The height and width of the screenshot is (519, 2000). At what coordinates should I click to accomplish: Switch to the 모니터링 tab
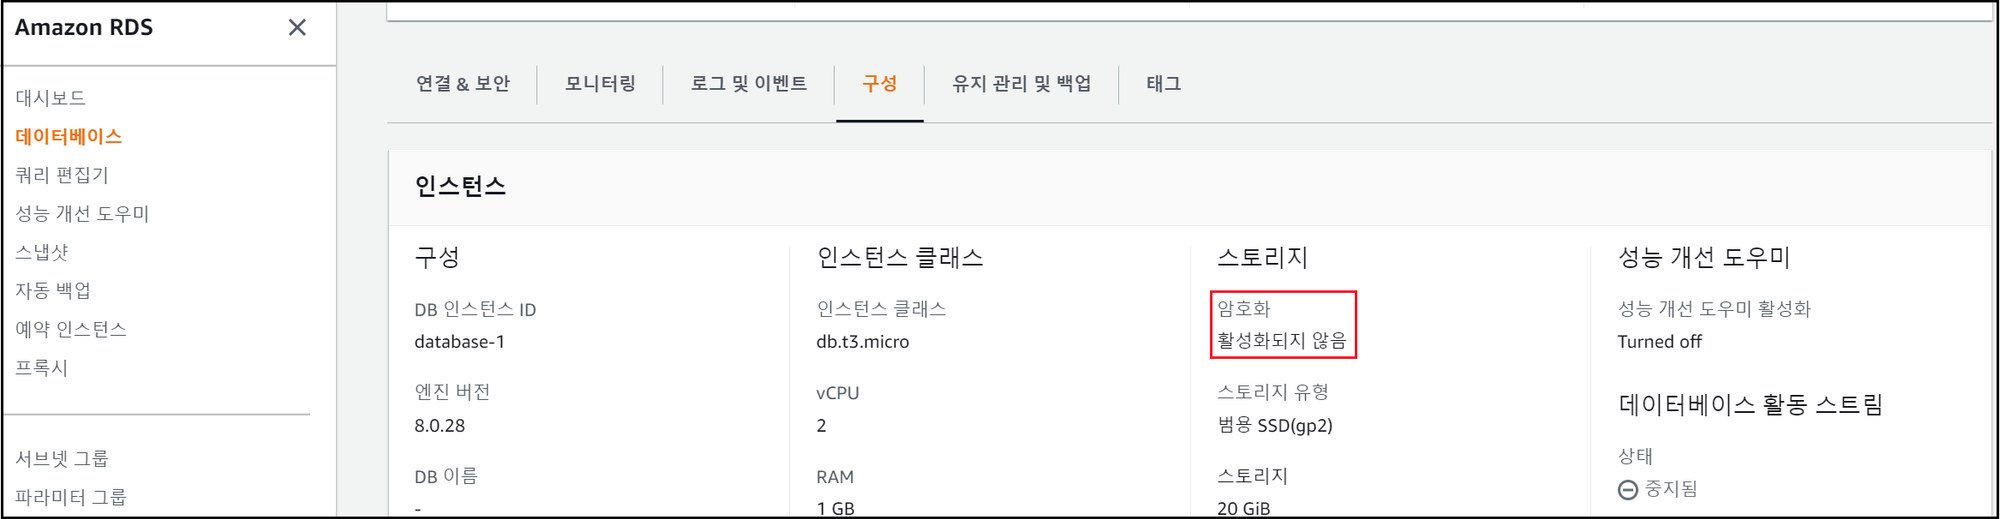pyautogui.click(x=600, y=84)
